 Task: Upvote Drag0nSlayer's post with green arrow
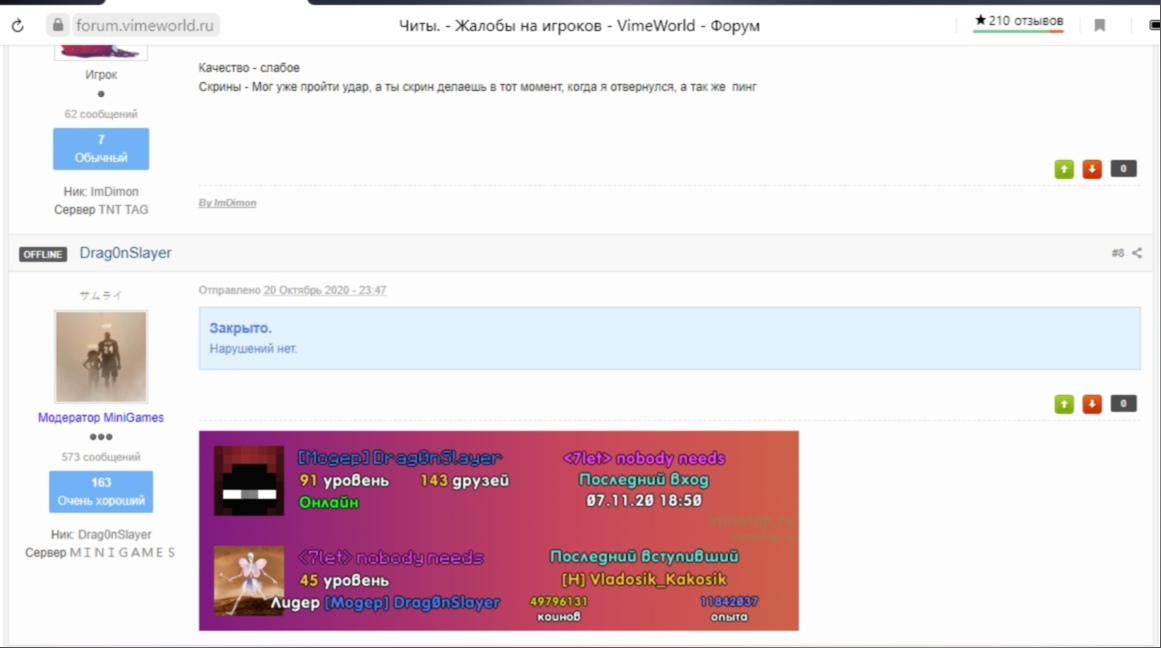tap(1064, 404)
